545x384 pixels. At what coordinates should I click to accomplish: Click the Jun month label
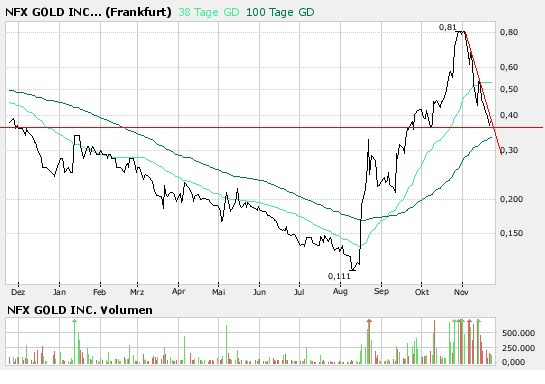259,292
